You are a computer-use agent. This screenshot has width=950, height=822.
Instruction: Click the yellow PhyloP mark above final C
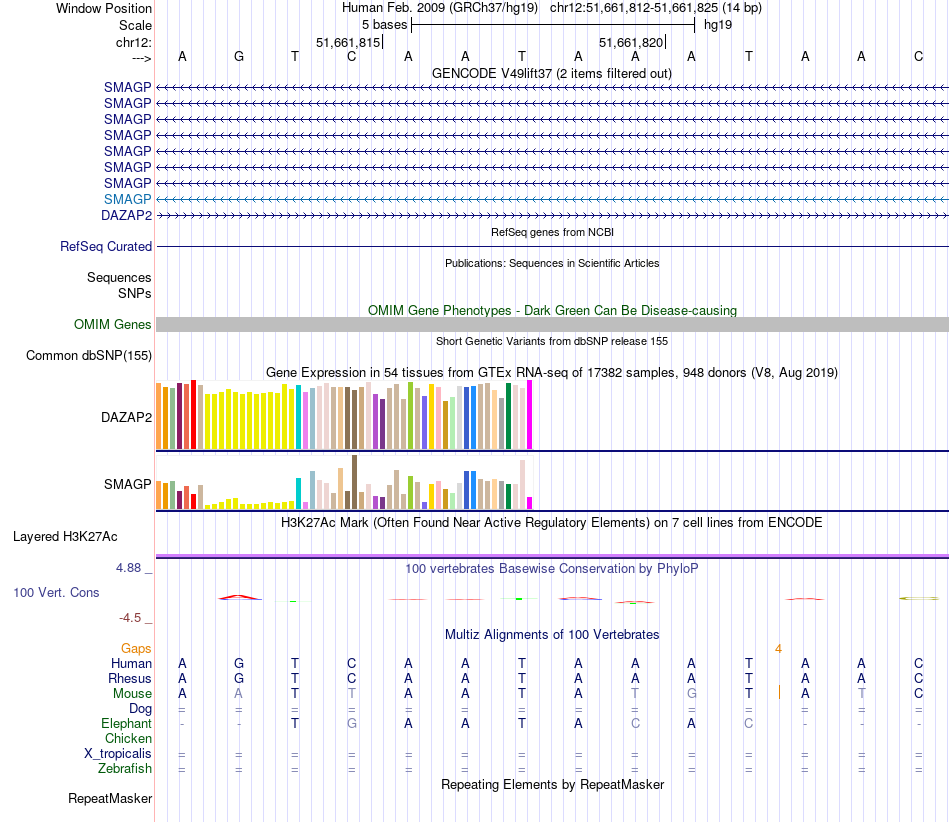pyautogui.click(x=918, y=598)
